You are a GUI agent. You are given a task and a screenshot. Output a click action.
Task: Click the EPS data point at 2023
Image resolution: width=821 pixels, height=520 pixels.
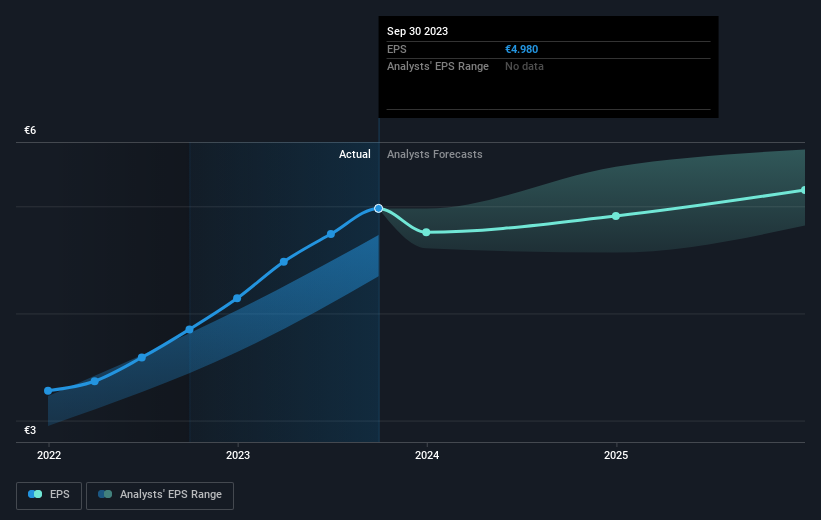coord(237,298)
